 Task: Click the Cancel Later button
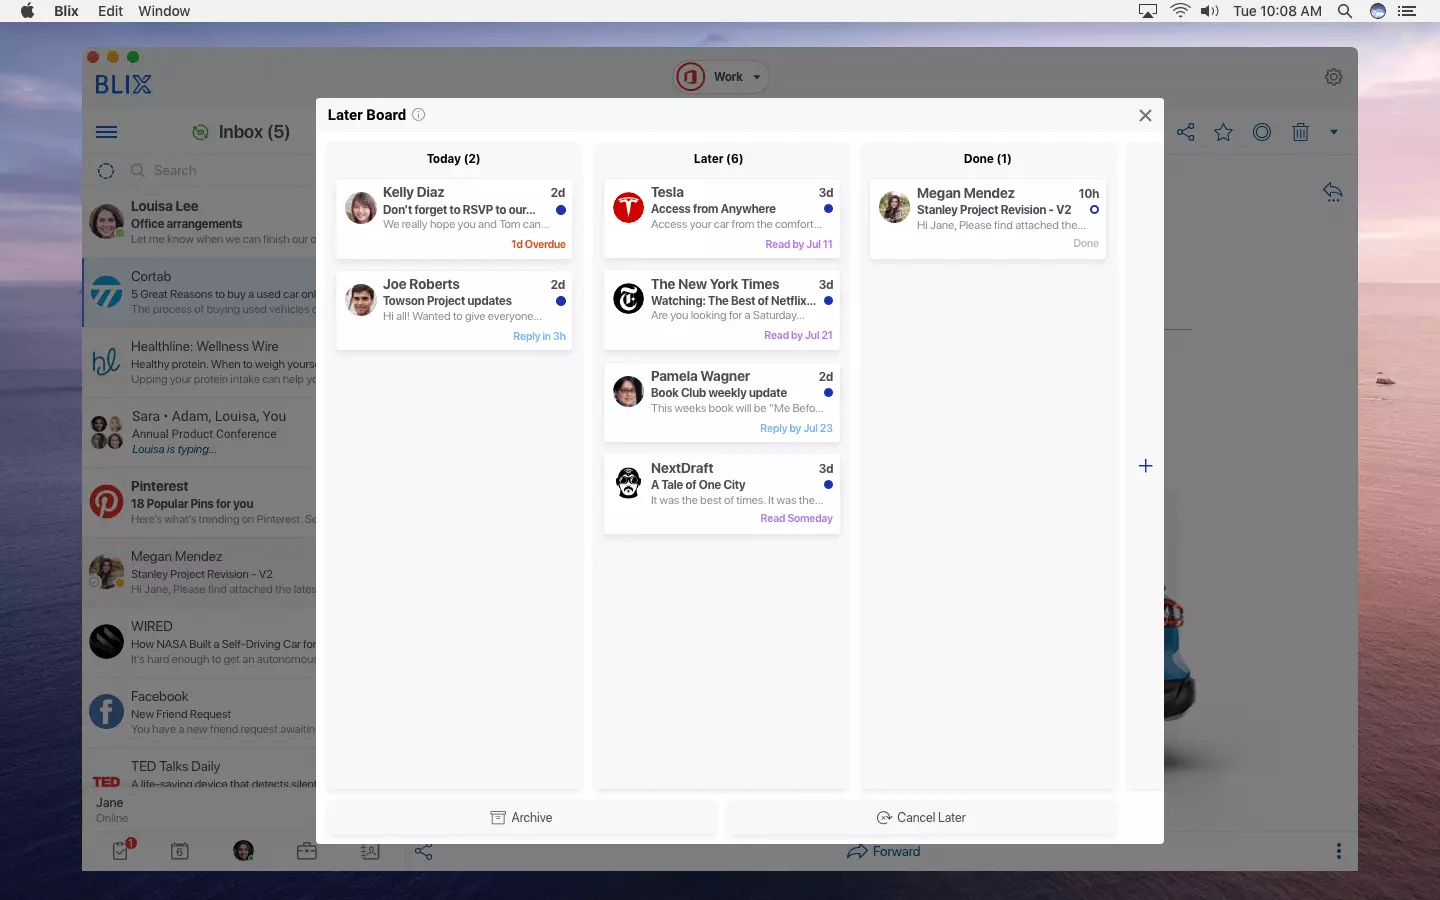pos(921,818)
